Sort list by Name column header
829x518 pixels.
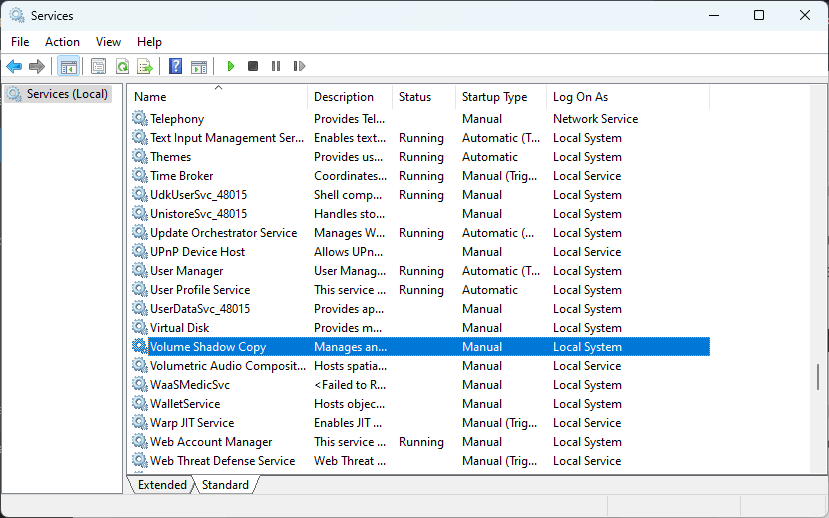tap(217, 97)
